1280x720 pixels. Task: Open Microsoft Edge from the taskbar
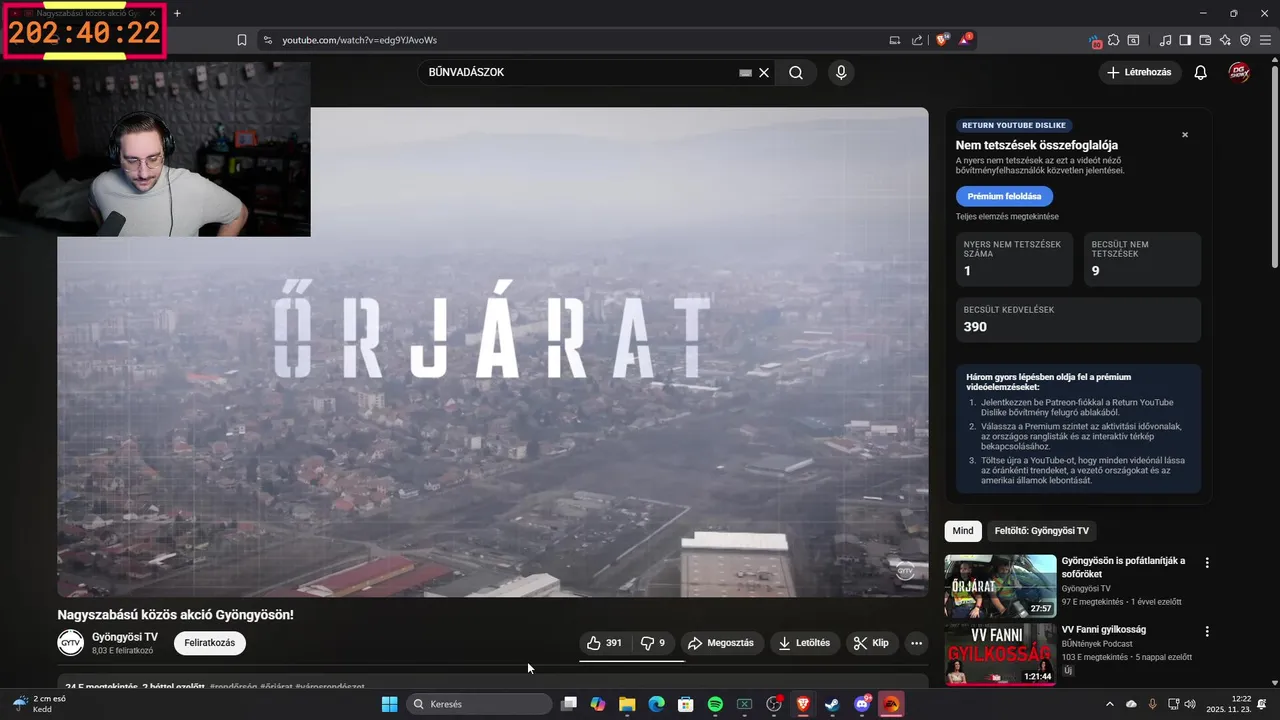coord(656,704)
